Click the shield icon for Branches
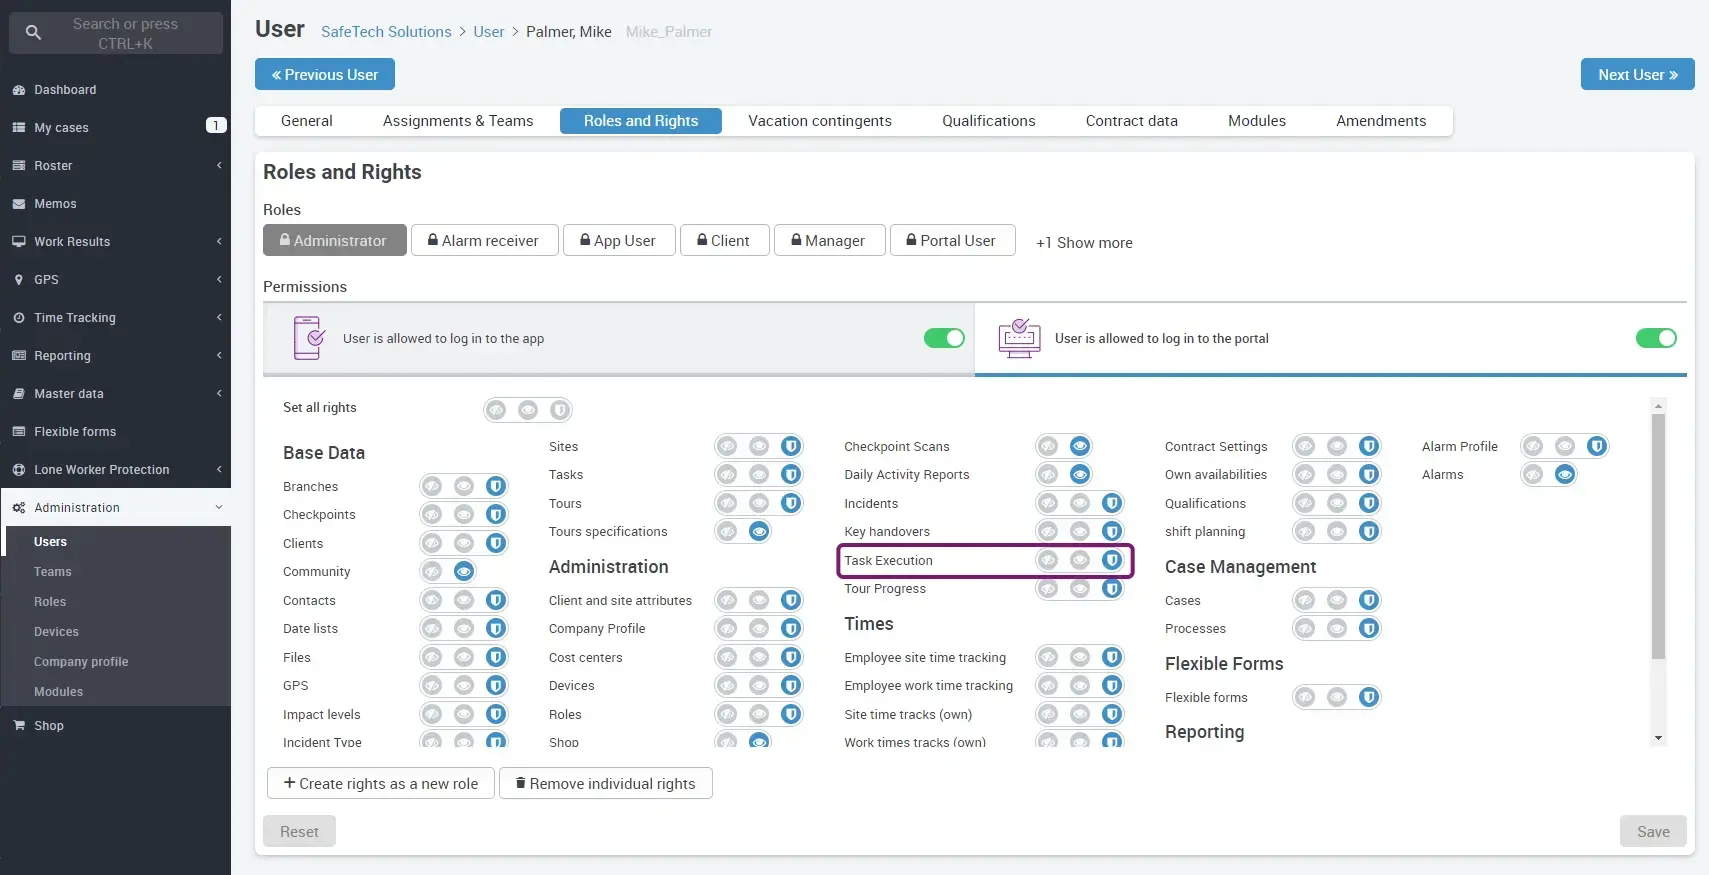 [495, 487]
